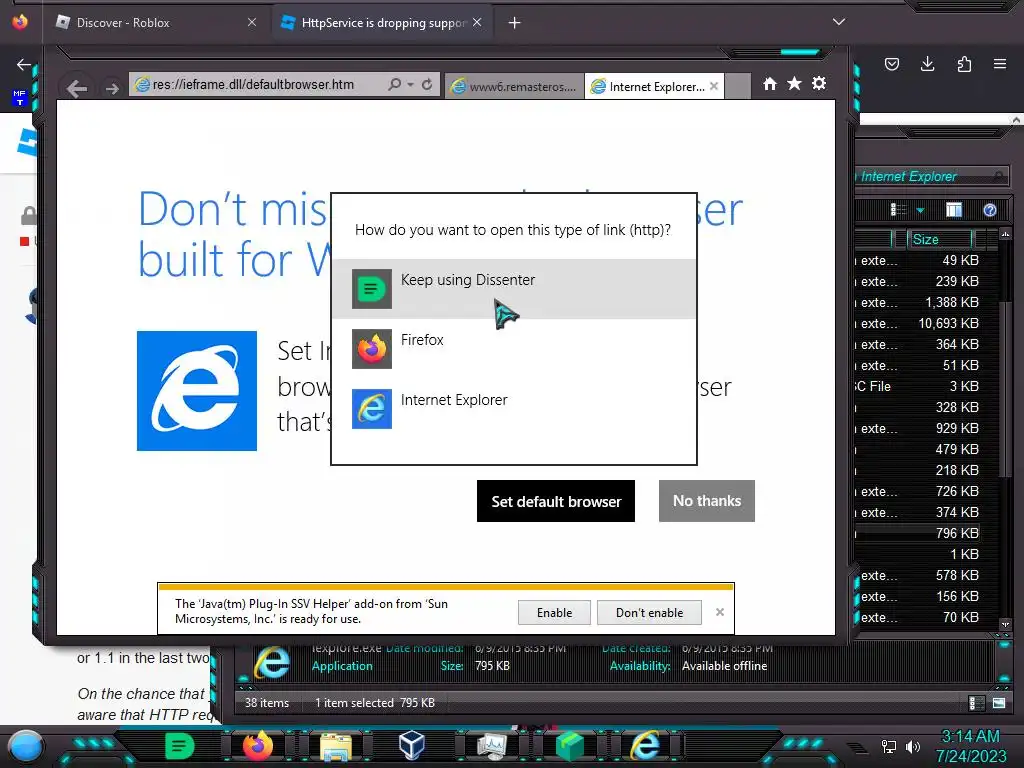Select the 796 KB file row
The width and height of the screenshot is (1024, 768).
(920, 533)
